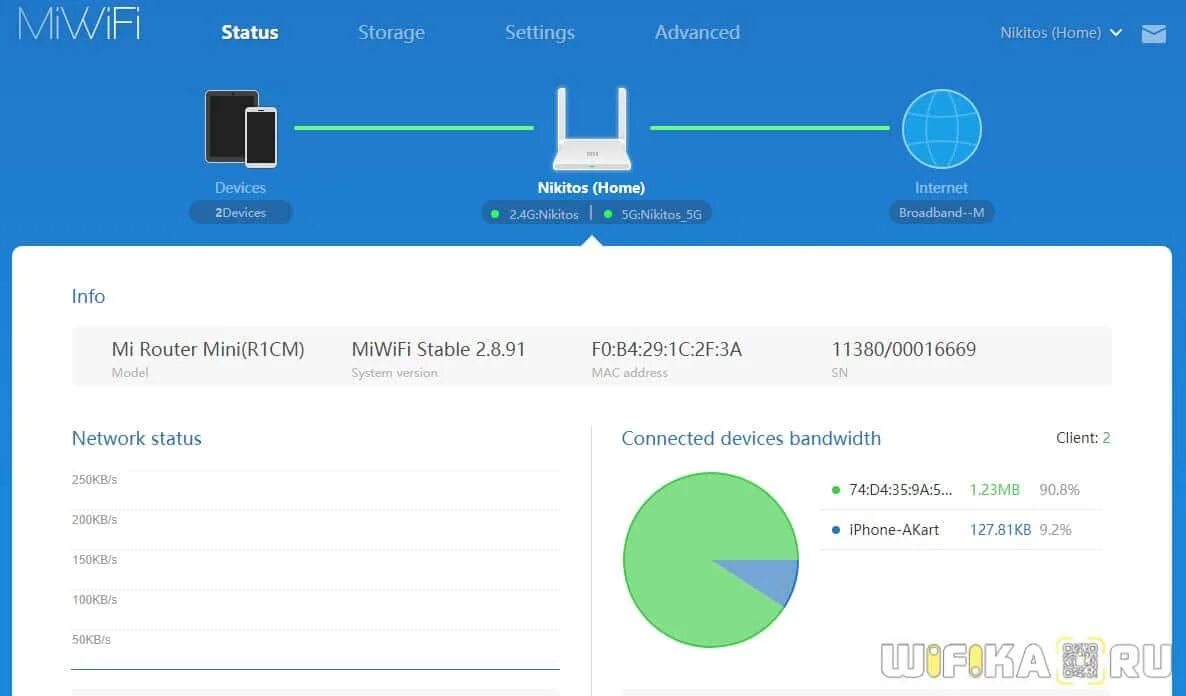The height and width of the screenshot is (696, 1186).
Task: Click the 90.8% share value
Action: coord(1059,489)
